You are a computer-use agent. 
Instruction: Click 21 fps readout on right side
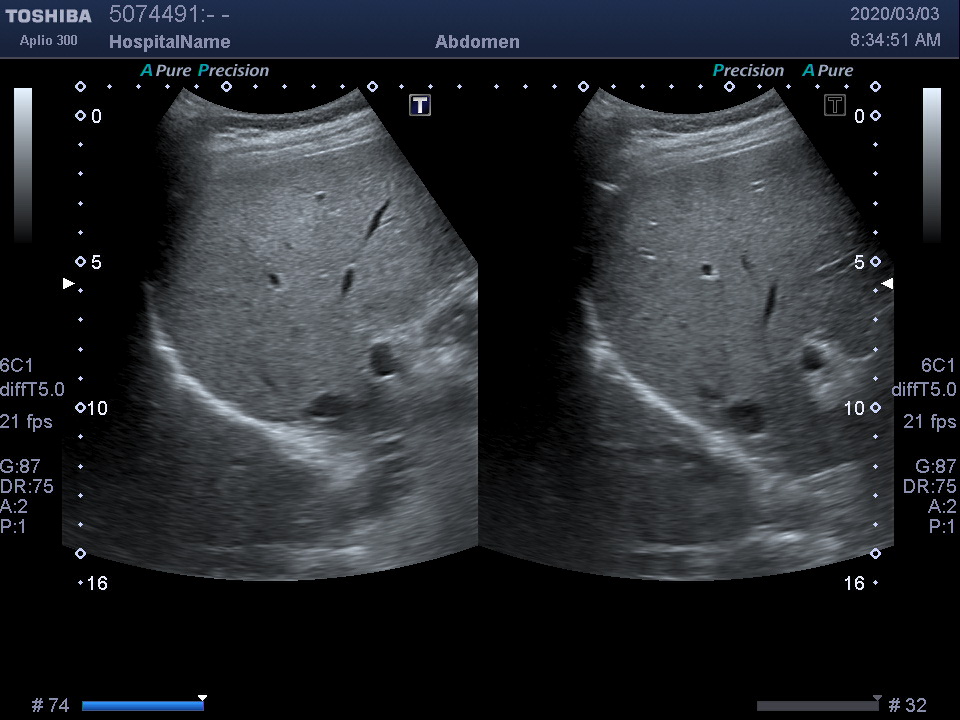tap(929, 422)
